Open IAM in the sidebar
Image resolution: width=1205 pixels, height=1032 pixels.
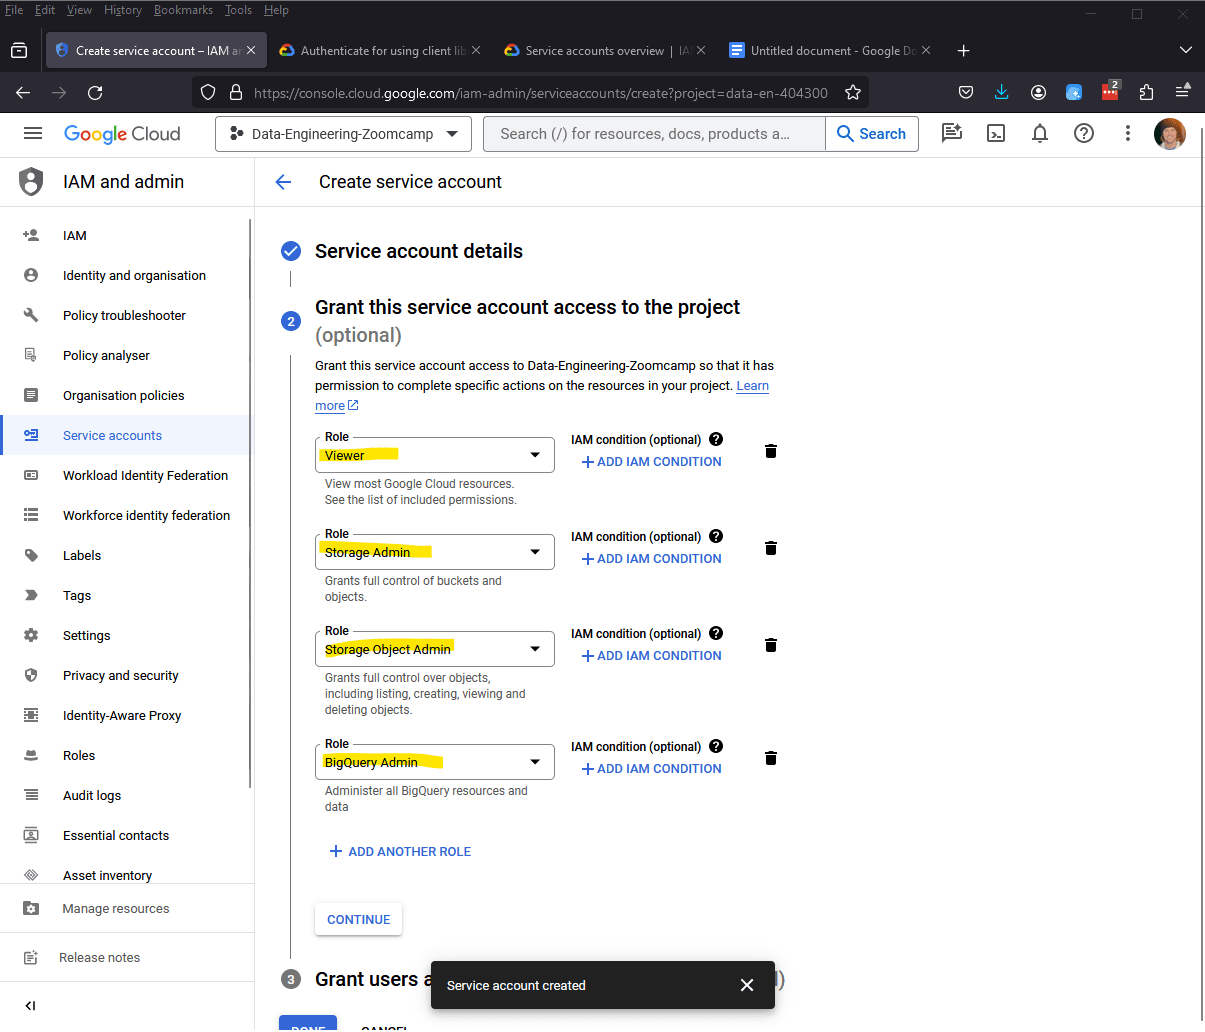point(126,236)
